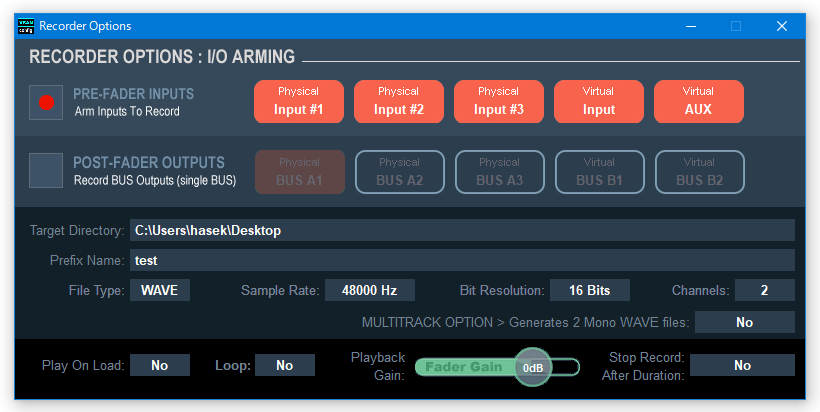Enable the Post-Fader Outputs checkbox
The width and height of the screenshot is (820, 412).
pos(46,170)
